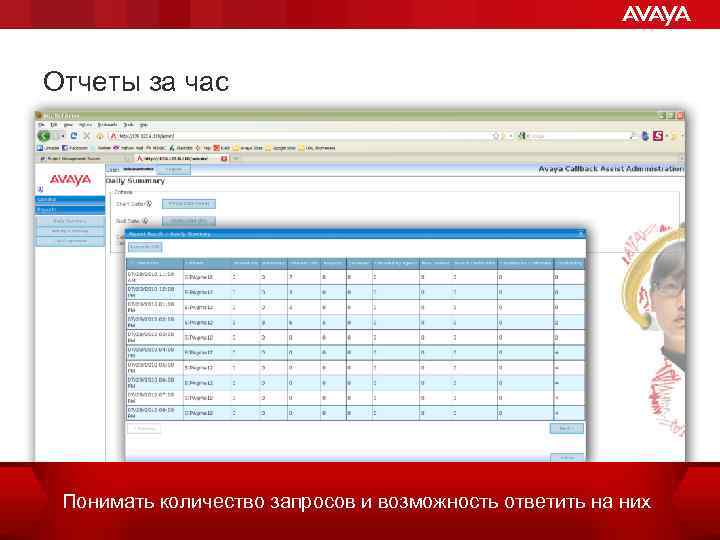Sort by the first date/time column header

click(155, 263)
